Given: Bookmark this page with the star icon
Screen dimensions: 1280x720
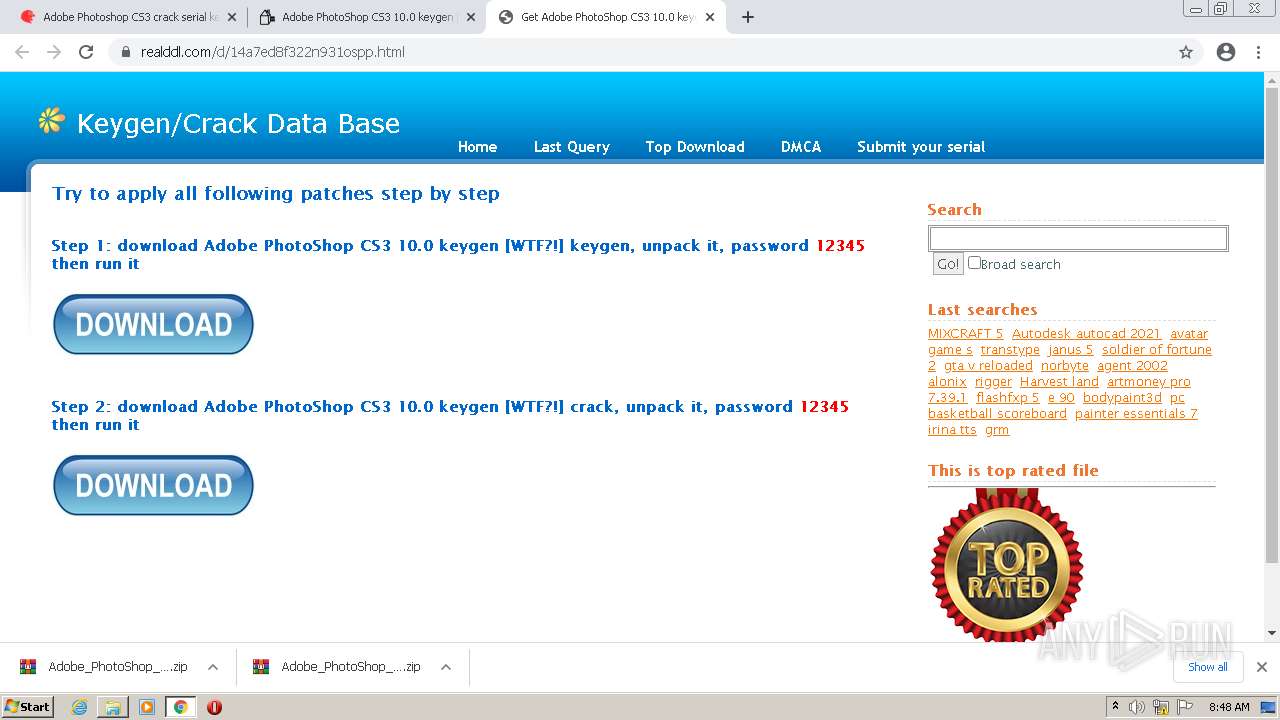Looking at the screenshot, I should click(x=1186, y=52).
